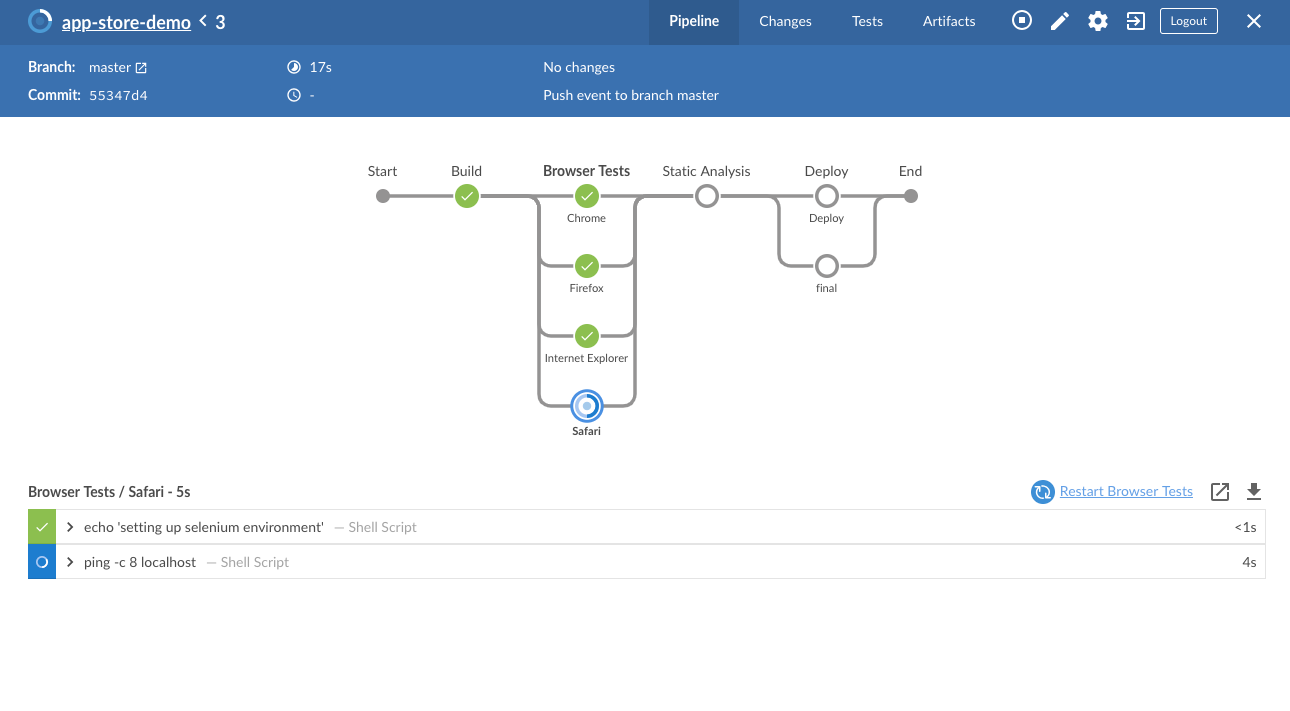
Task: Switch to the Changes tab
Action: click(784, 21)
